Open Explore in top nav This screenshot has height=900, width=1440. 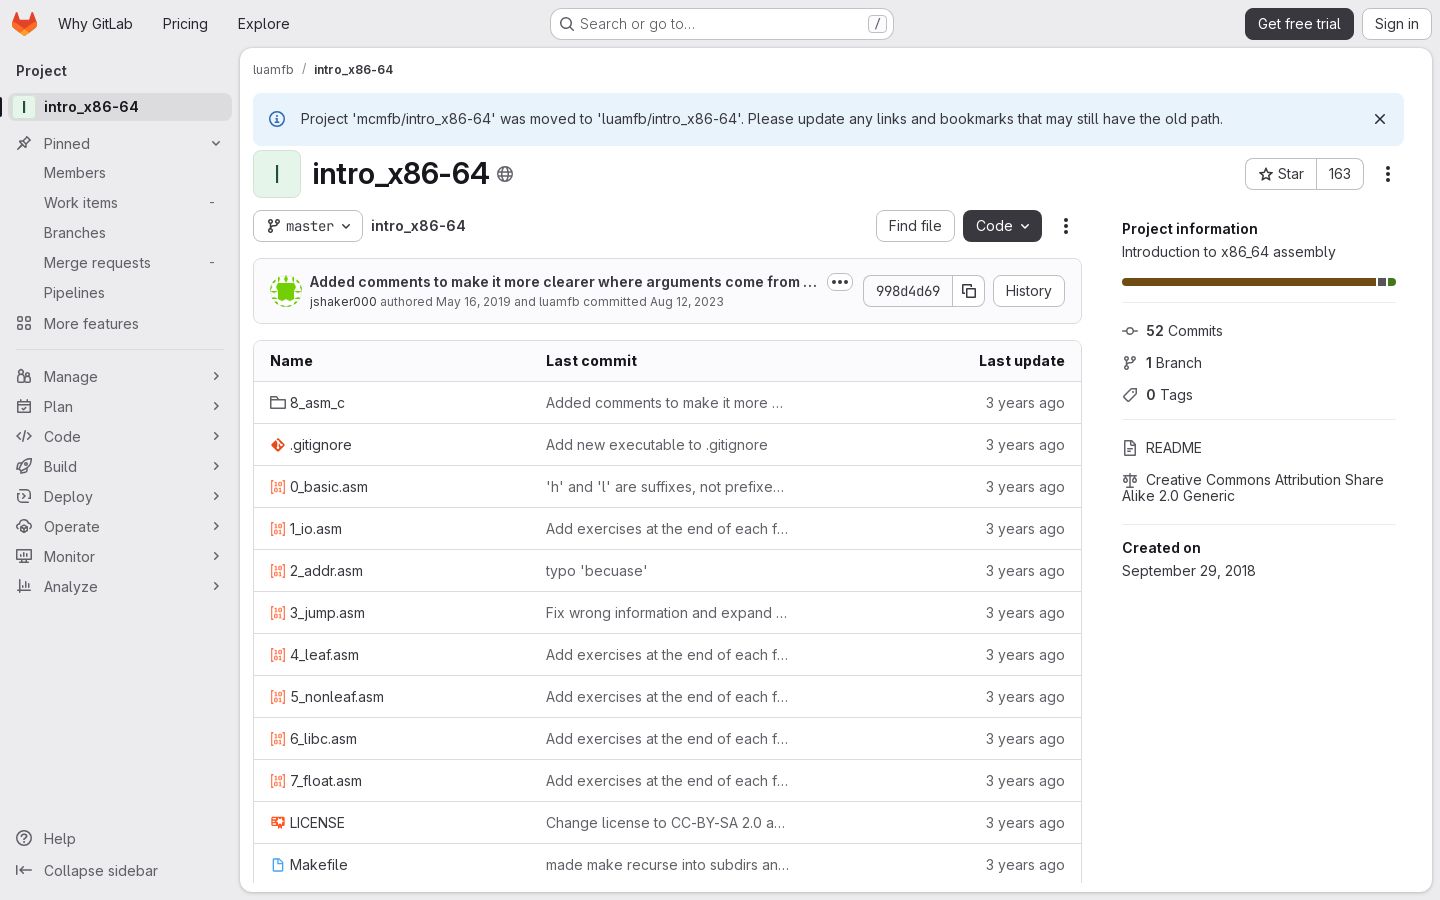tap(264, 24)
